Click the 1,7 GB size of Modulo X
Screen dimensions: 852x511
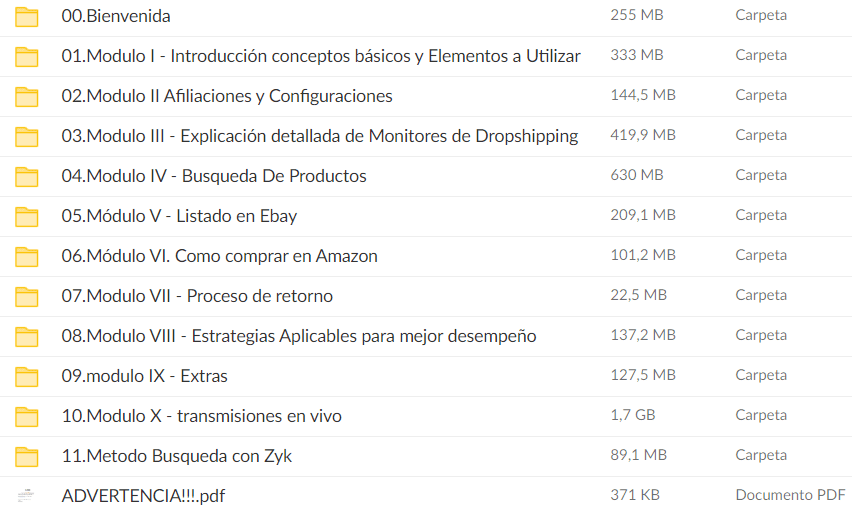click(633, 415)
